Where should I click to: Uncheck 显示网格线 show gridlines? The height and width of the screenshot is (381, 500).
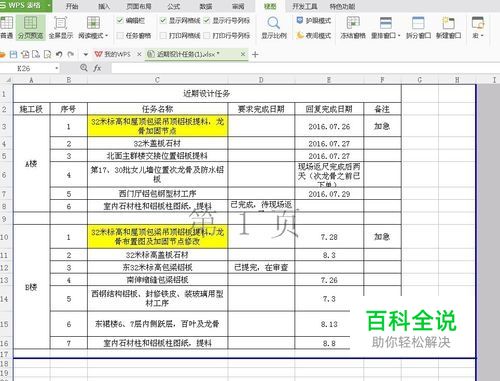point(163,21)
